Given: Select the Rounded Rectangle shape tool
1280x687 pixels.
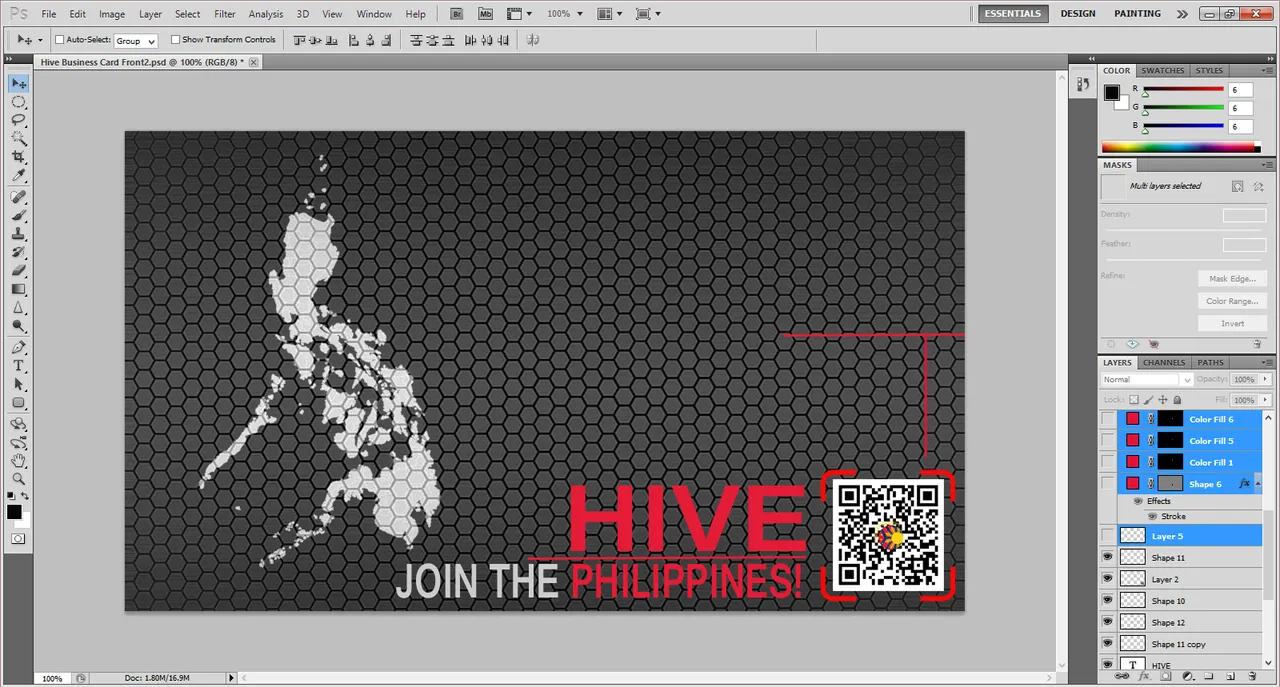Looking at the screenshot, I should (18, 403).
